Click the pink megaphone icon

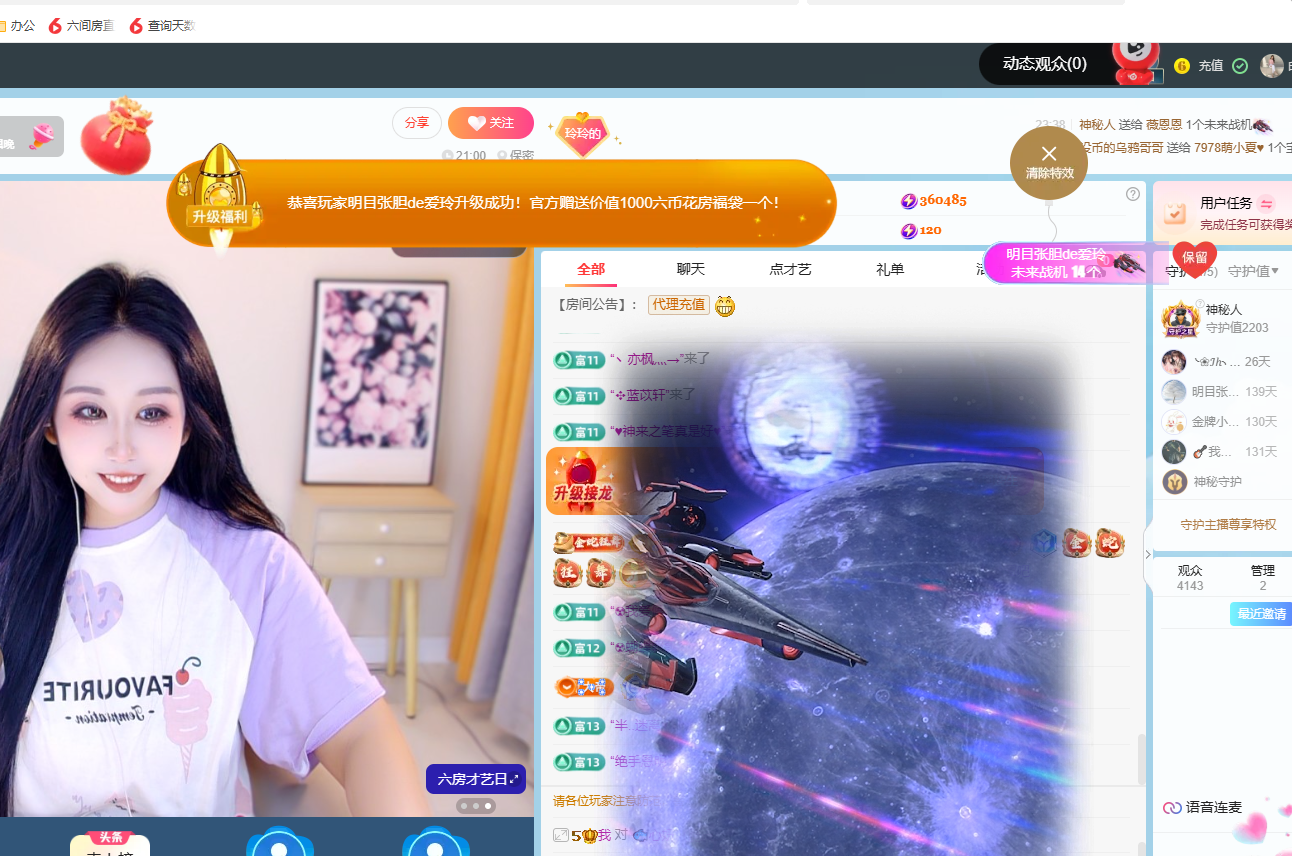pos(41,137)
